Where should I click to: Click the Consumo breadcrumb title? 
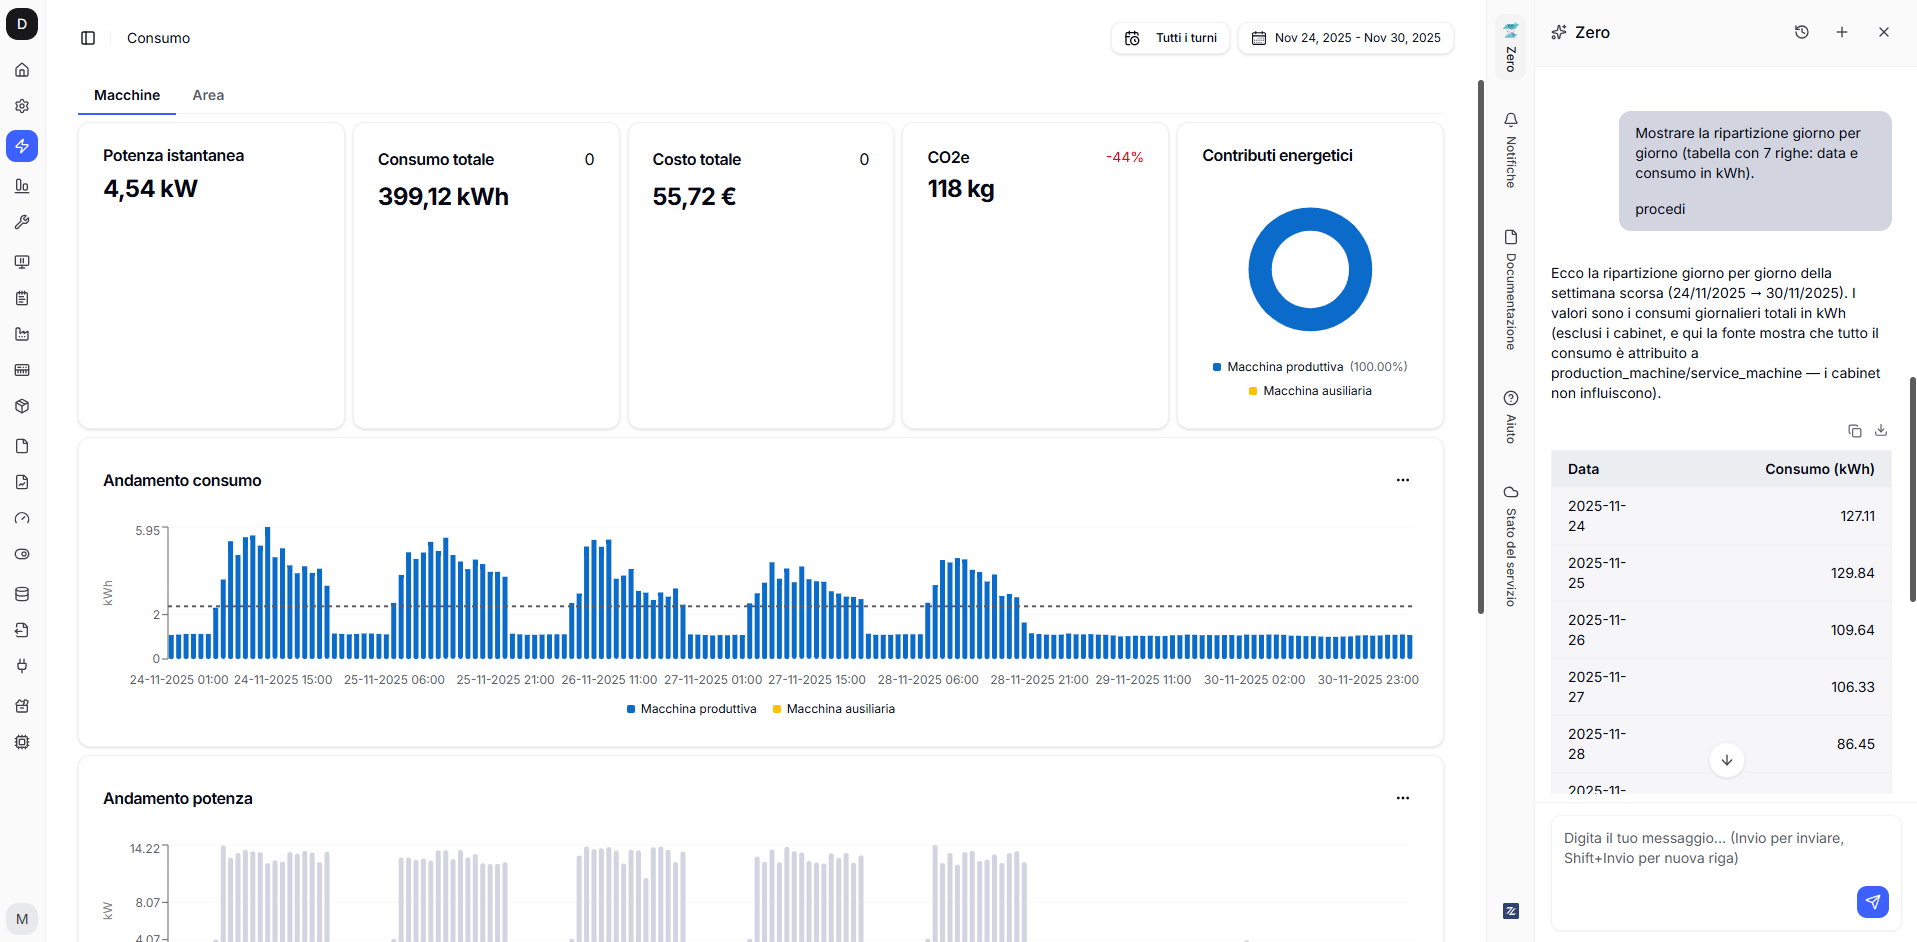(158, 38)
